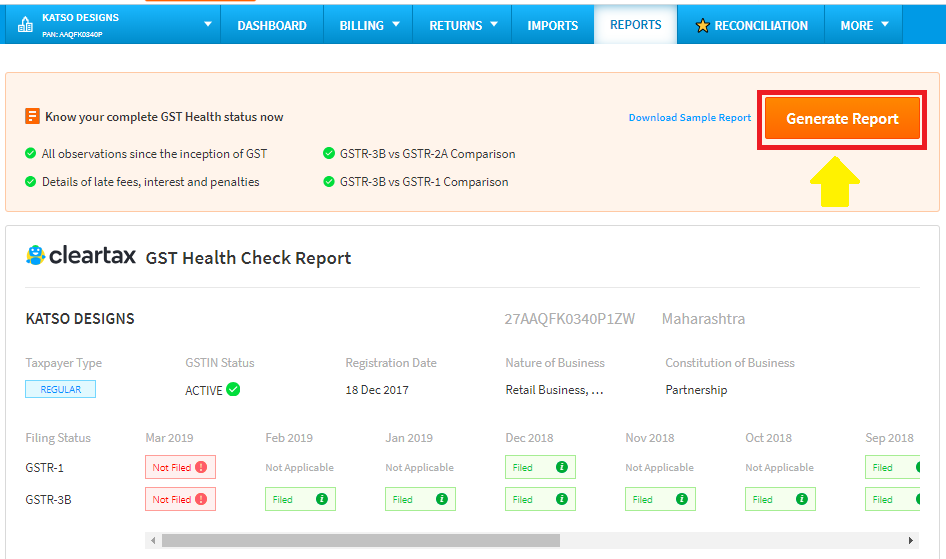Click Not Filed badge for Mar 2019 GSTR-1
This screenshot has height=559, width=946.
pos(180,467)
